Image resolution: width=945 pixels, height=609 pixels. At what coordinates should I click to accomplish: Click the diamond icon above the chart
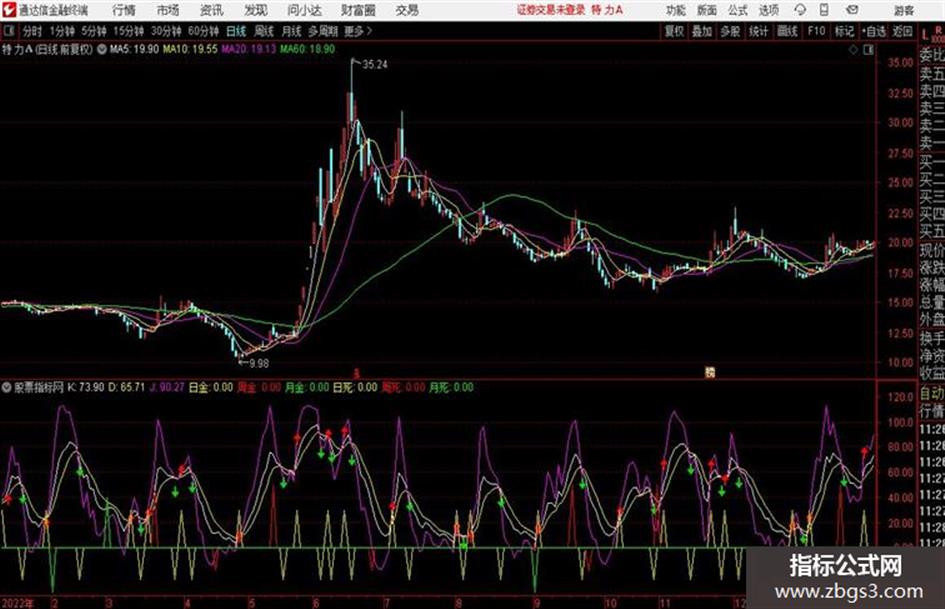(x=853, y=50)
